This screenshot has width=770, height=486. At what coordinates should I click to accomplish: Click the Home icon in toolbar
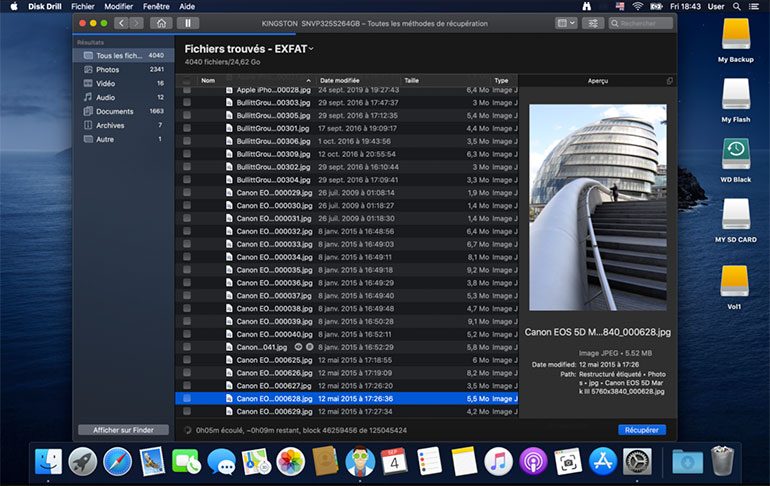pos(162,22)
